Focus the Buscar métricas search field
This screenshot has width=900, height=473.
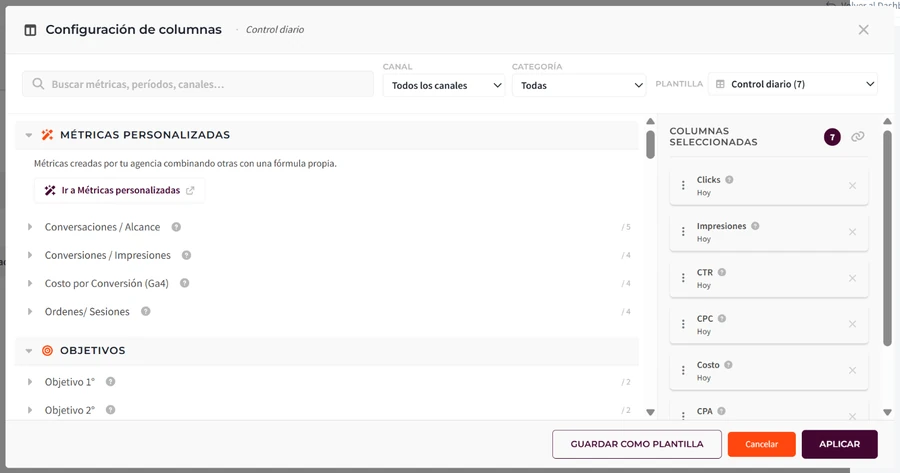tap(198, 84)
